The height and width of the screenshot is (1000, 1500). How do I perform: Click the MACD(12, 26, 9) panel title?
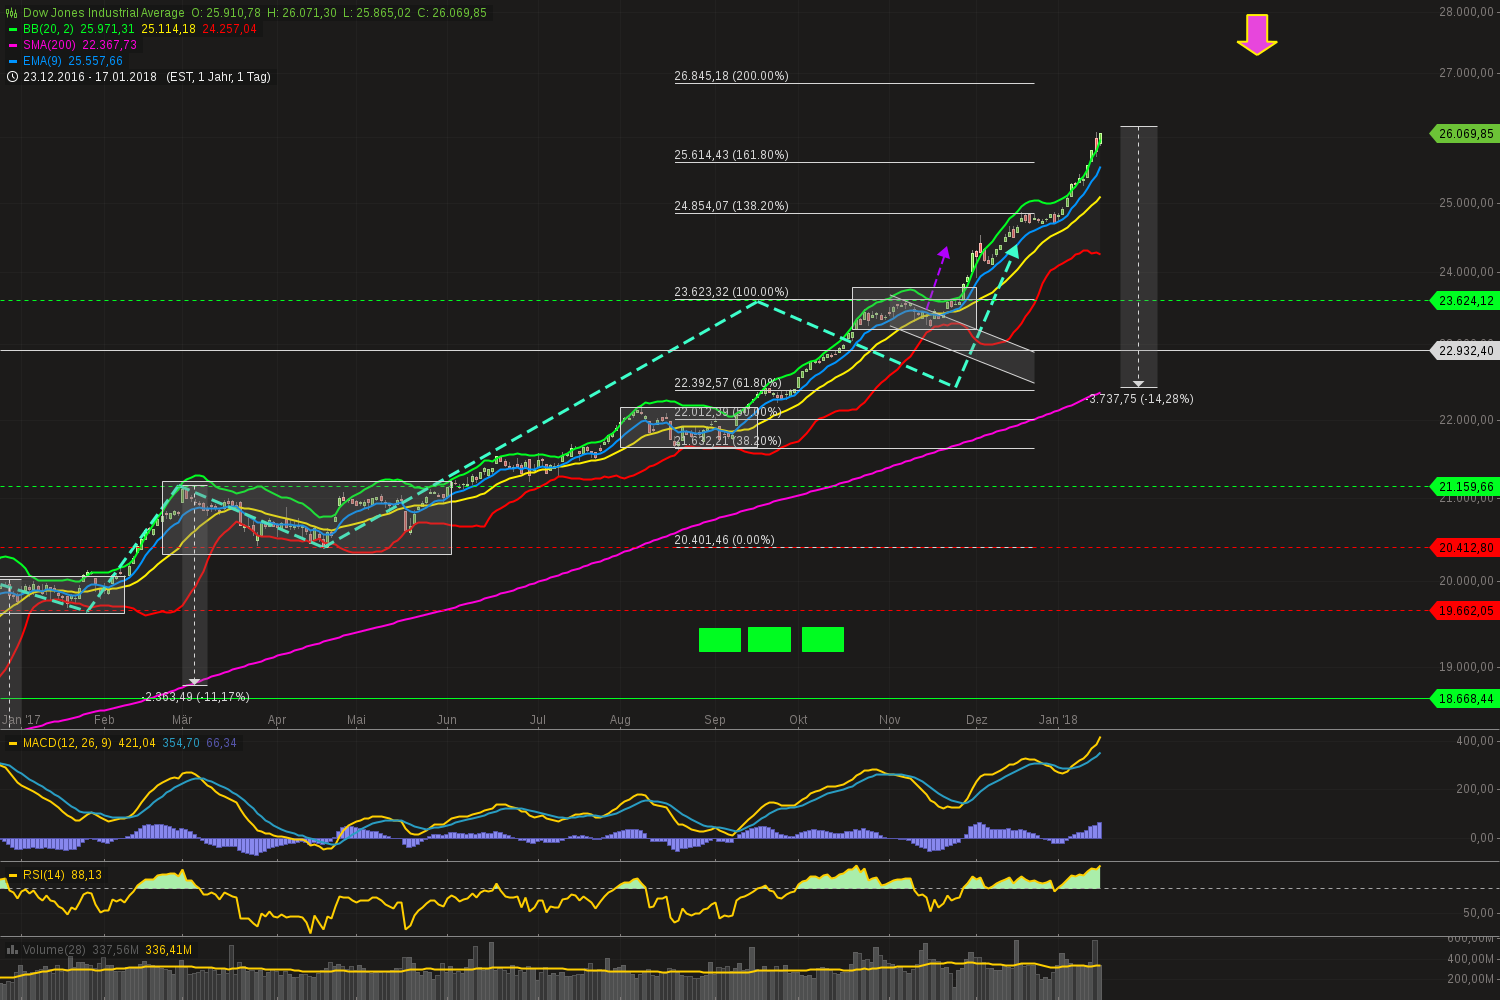coord(65,743)
